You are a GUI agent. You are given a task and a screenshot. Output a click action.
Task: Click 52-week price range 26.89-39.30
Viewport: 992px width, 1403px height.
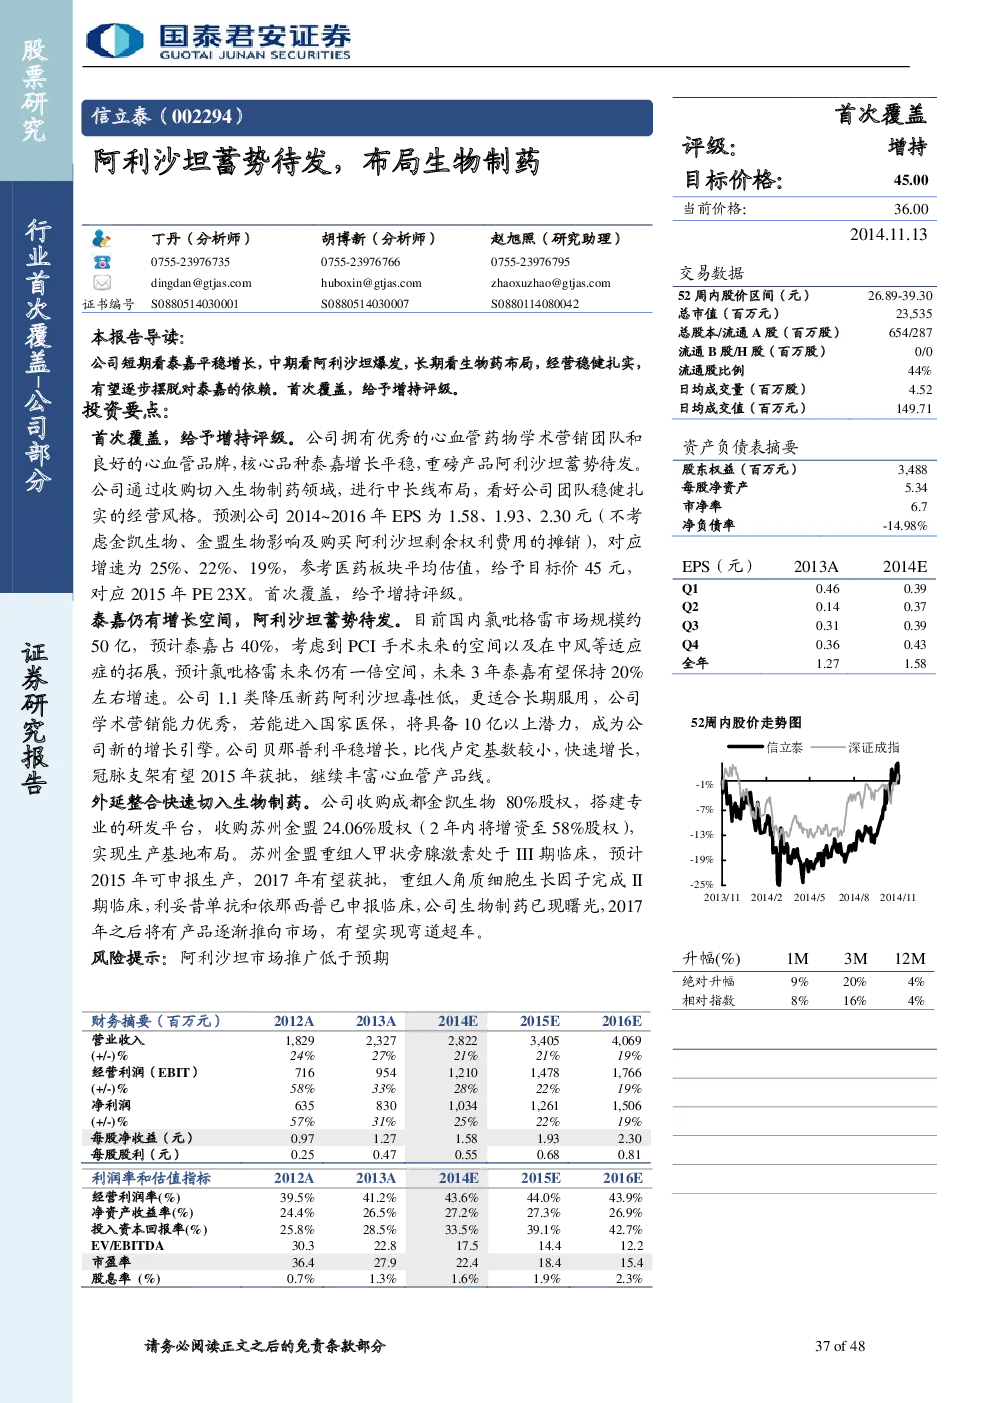pos(900,296)
